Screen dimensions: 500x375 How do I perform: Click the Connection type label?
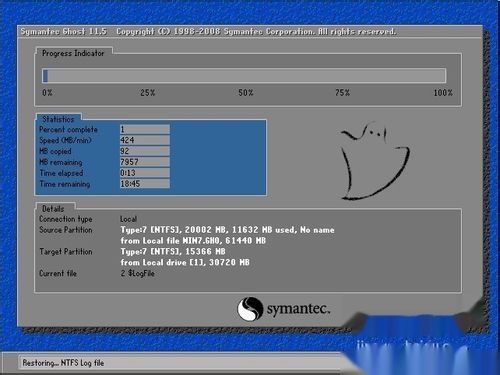66,219
